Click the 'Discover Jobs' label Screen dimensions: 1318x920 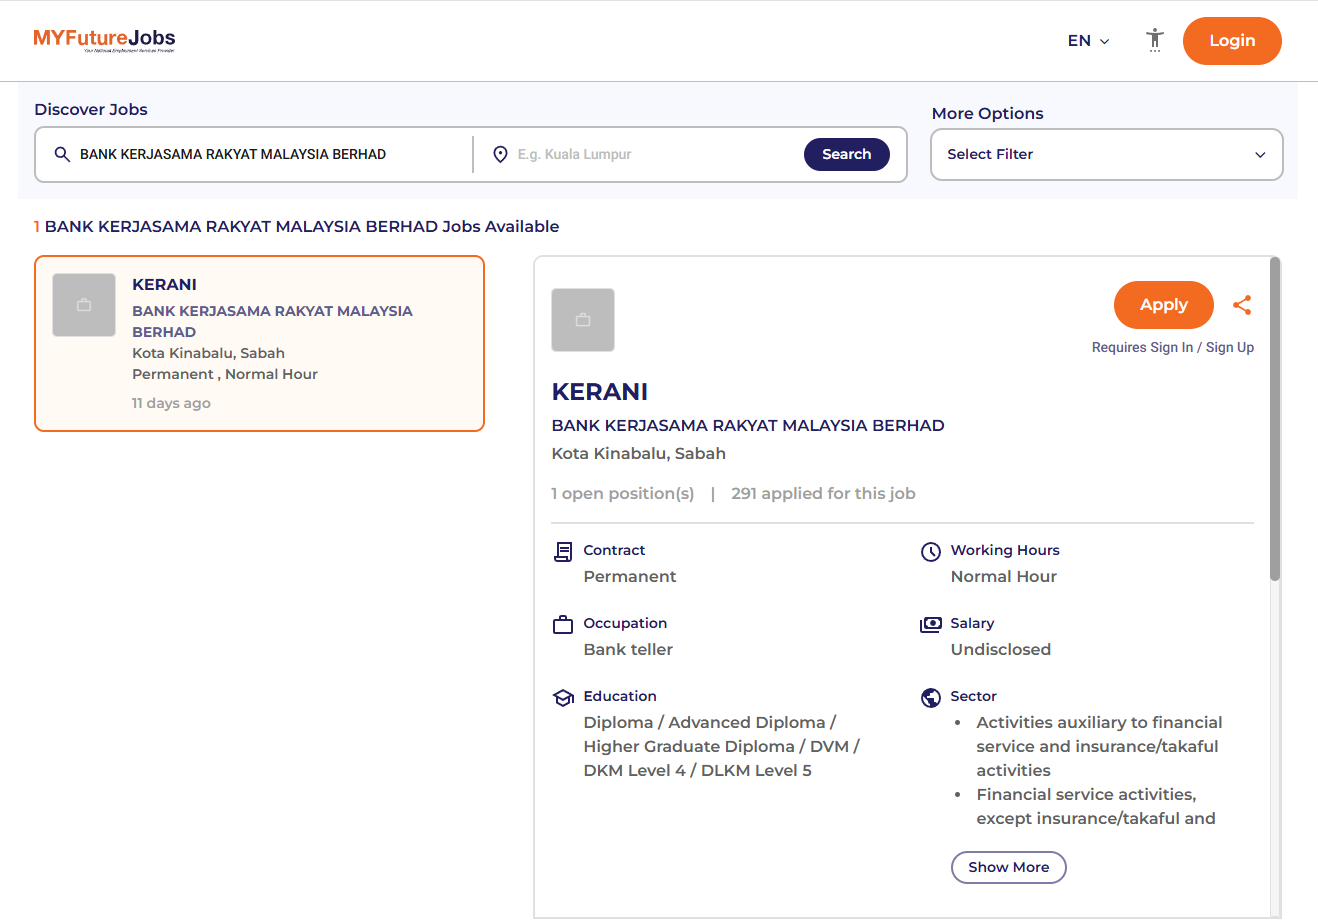click(91, 109)
